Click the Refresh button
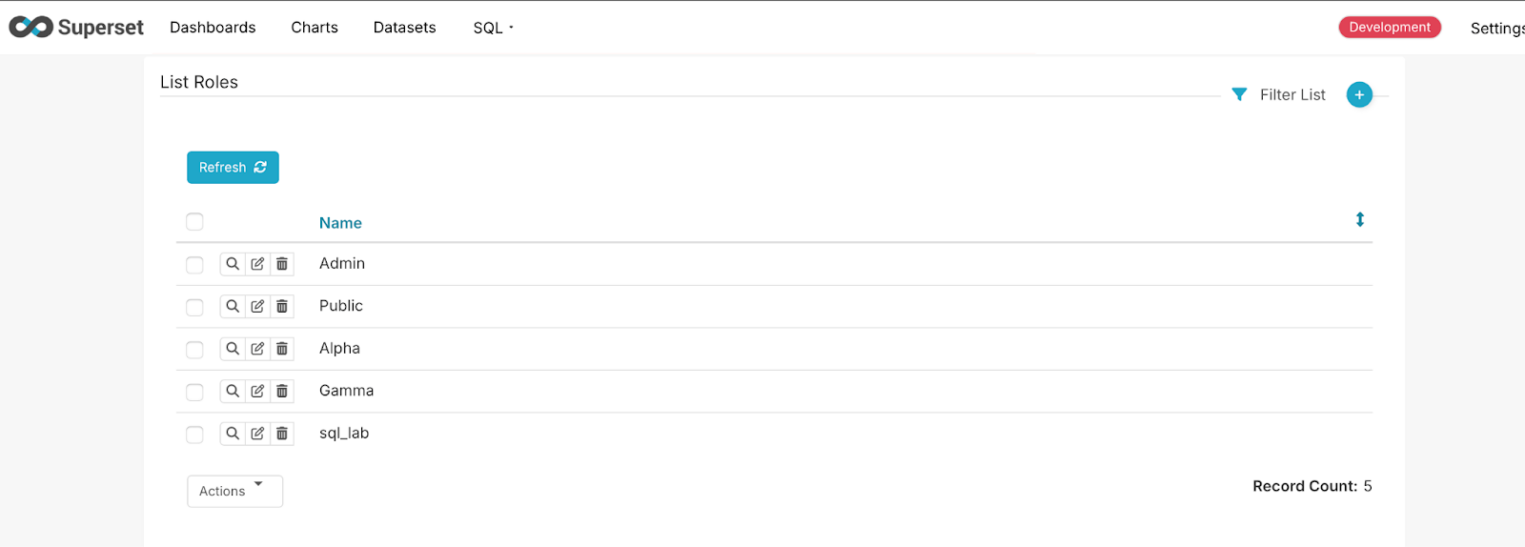Viewport: 1525px width, 547px height. click(232, 168)
